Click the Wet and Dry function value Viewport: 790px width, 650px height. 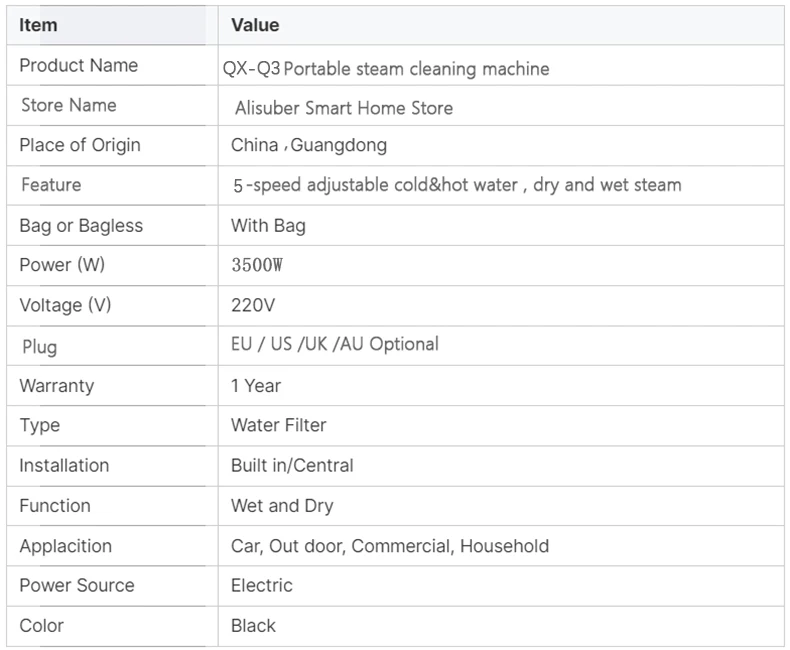[282, 505]
